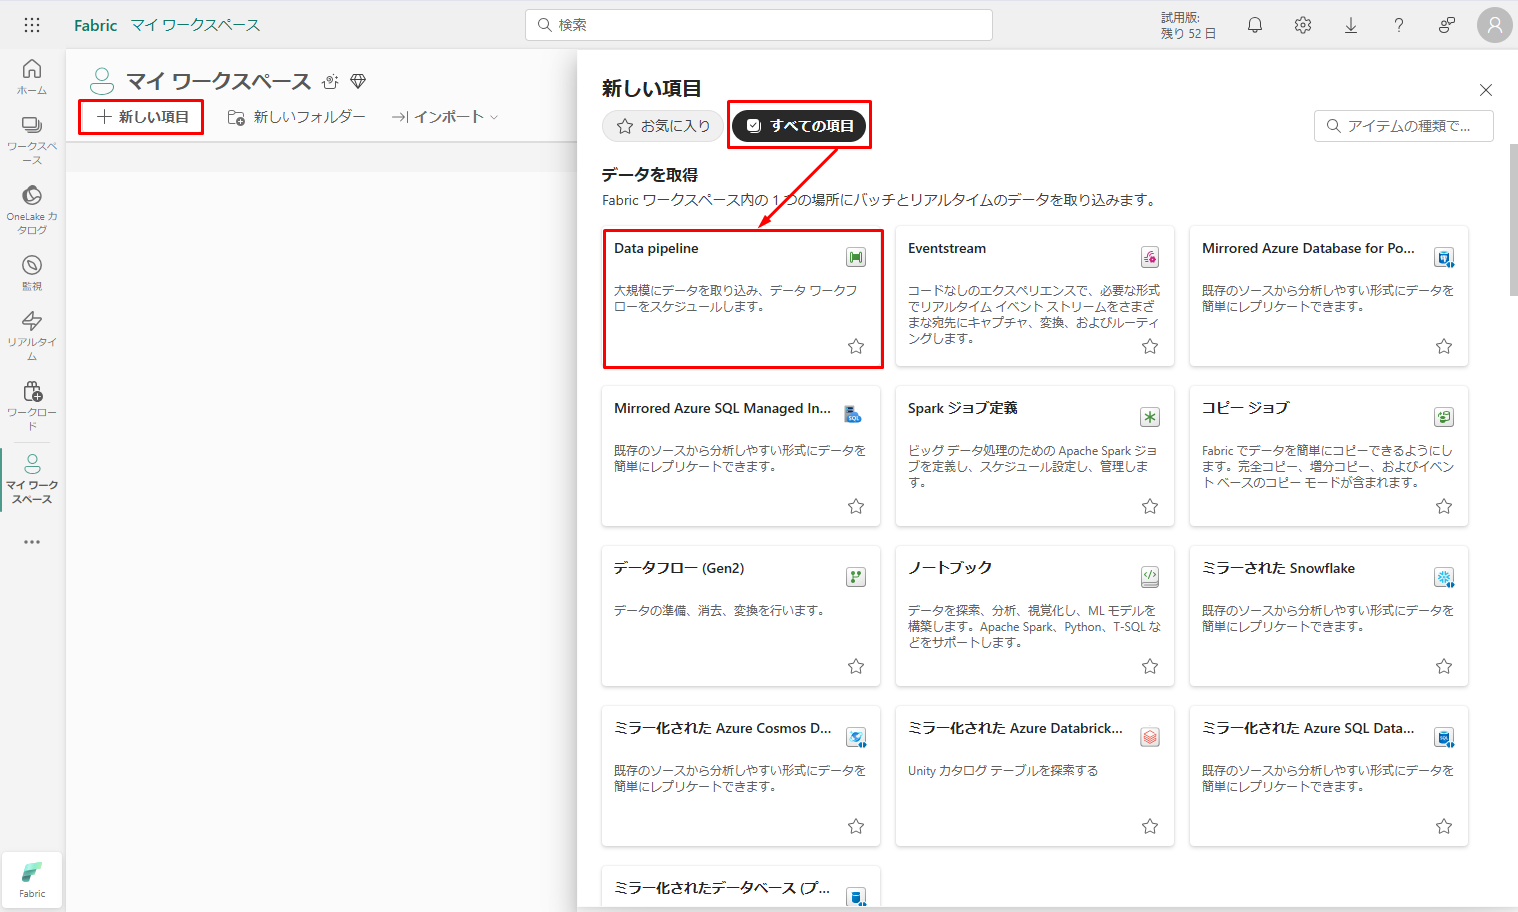Go to Home (ホーム) in sidebar

click(x=32, y=76)
